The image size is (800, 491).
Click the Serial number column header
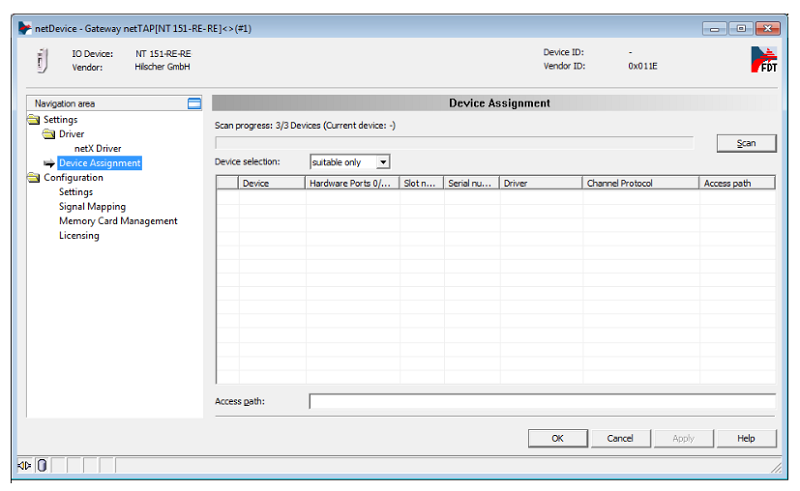pyautogui.click(x=471, y=183)
